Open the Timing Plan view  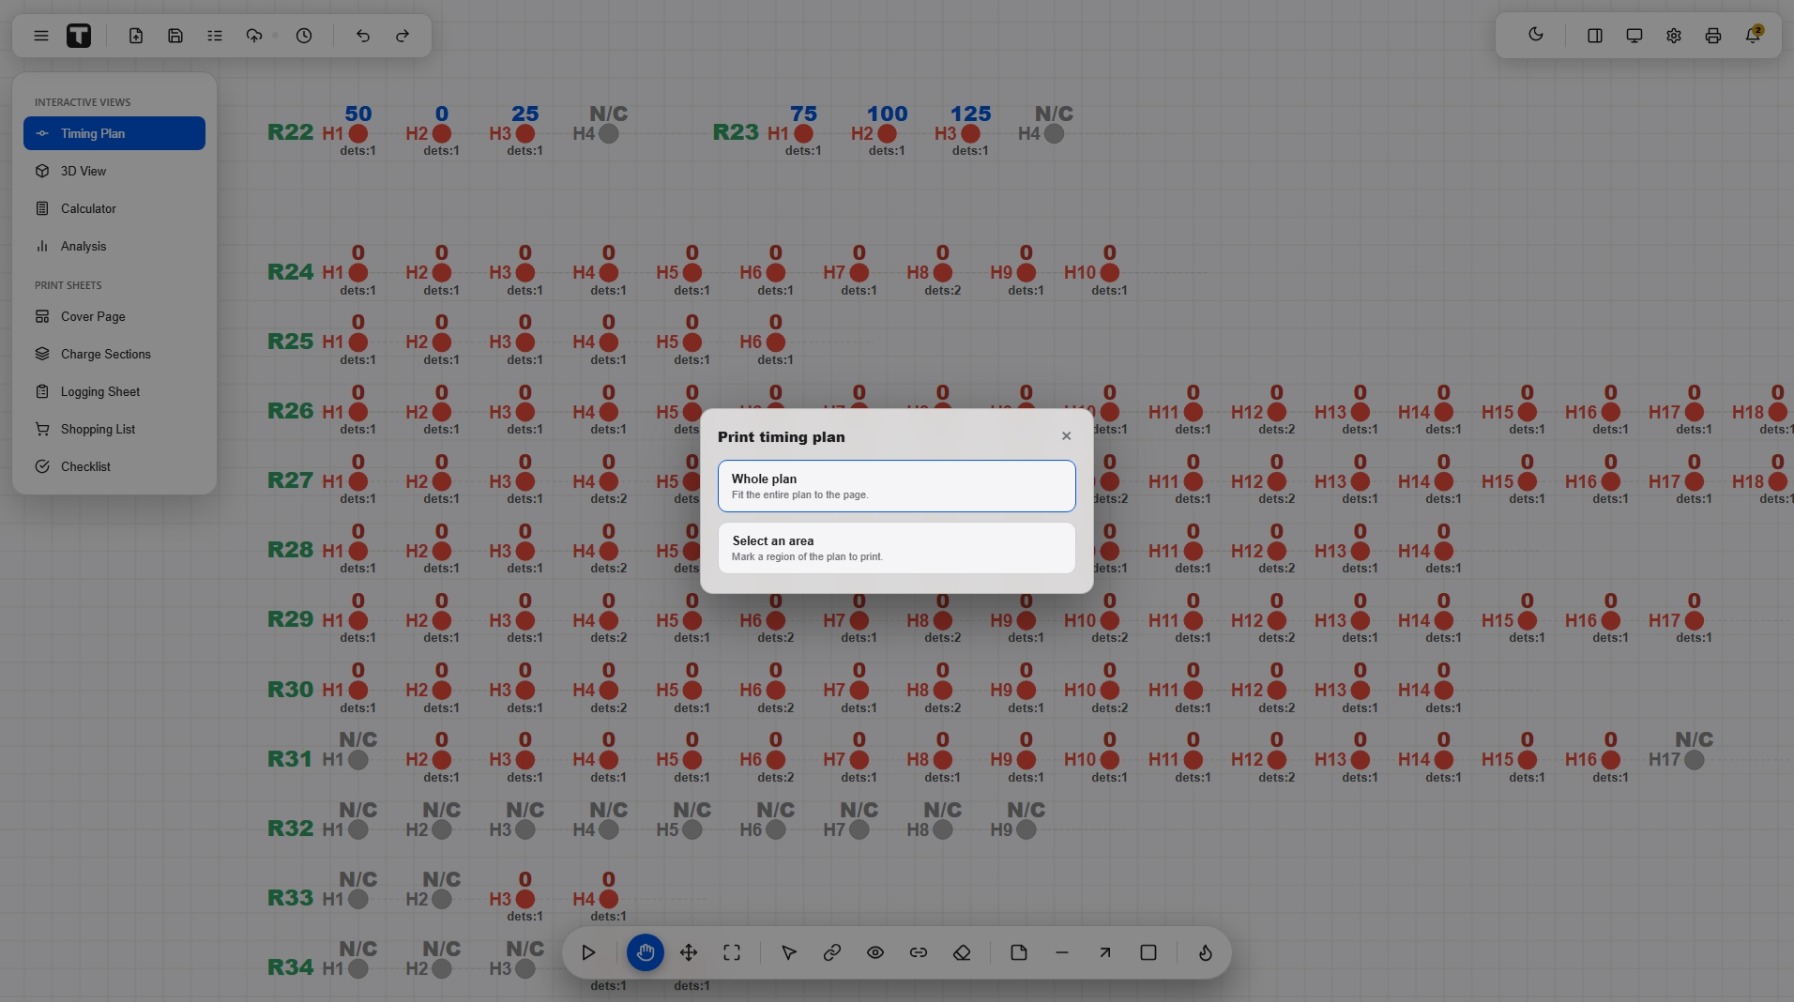[114, 133]
